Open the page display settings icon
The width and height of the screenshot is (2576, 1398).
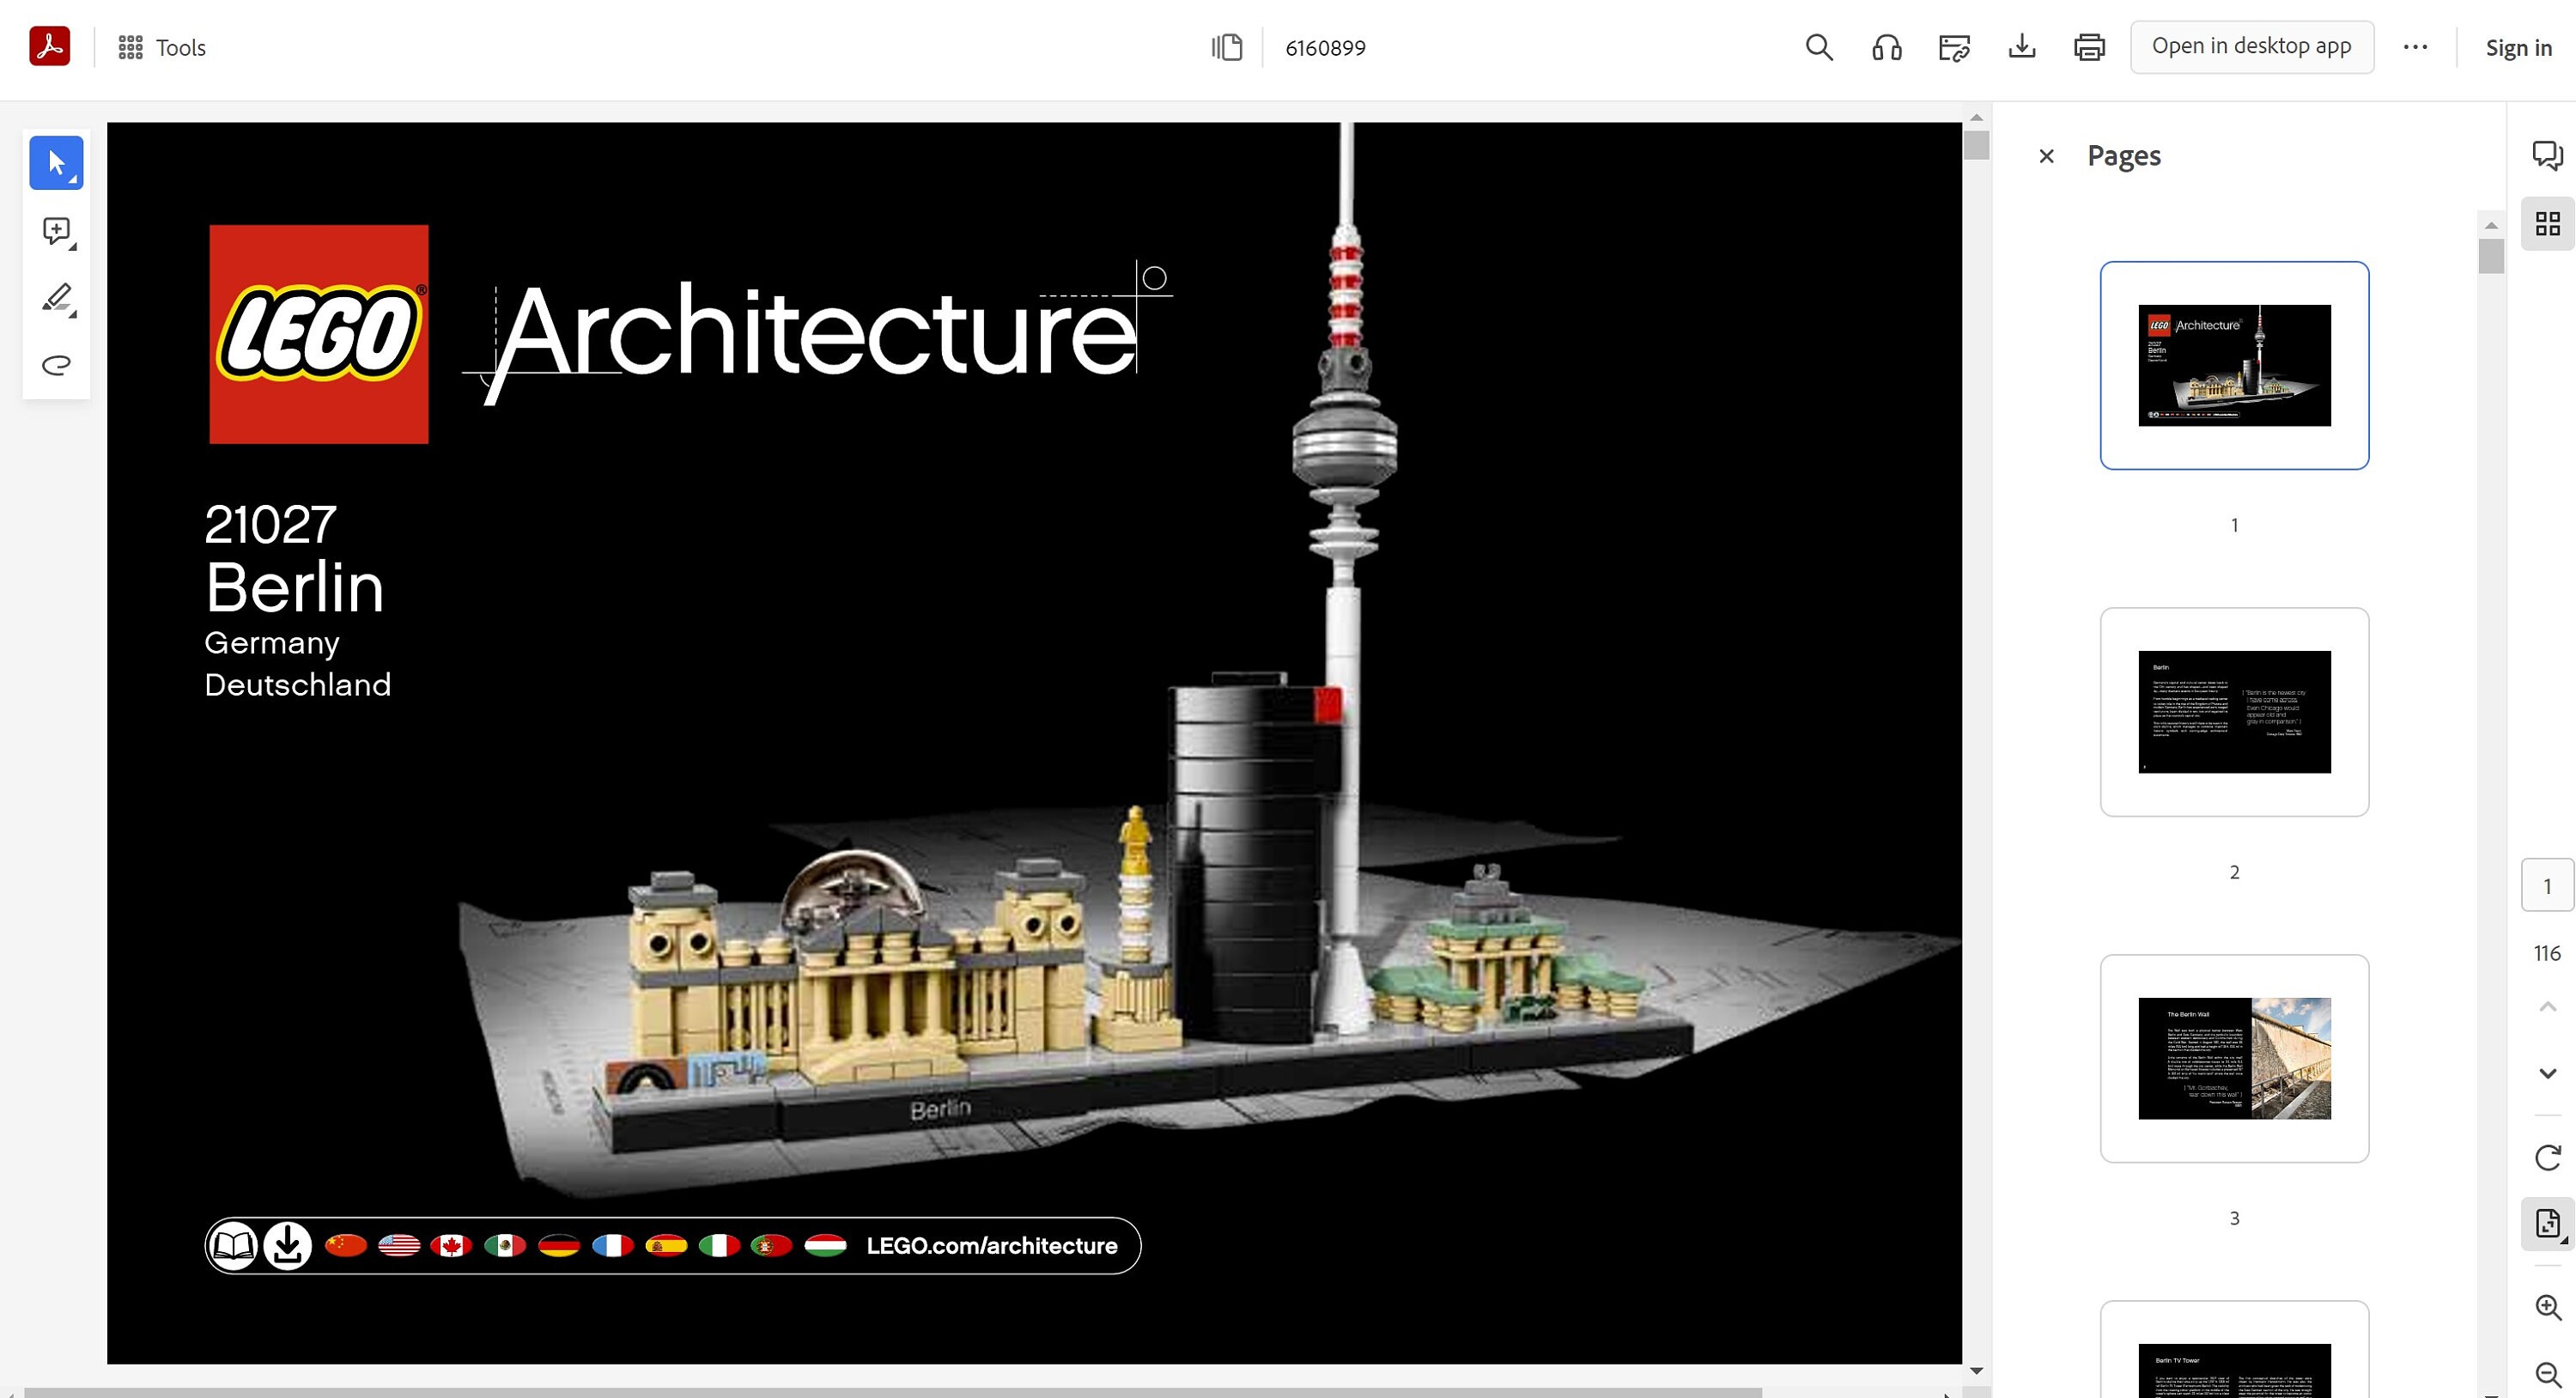pyautogui.click(x=2547, y=1224)
